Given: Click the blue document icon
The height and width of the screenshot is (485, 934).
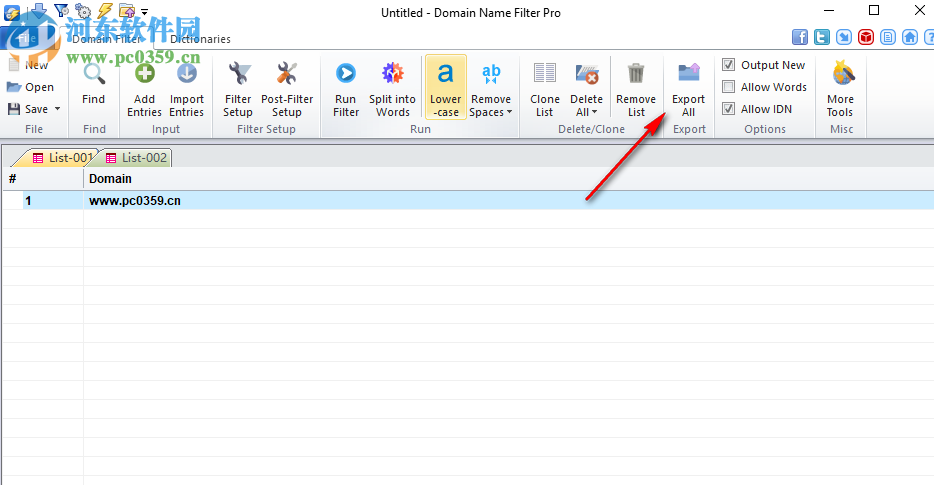Looking at the screenshot, I should tap(888, 37).
